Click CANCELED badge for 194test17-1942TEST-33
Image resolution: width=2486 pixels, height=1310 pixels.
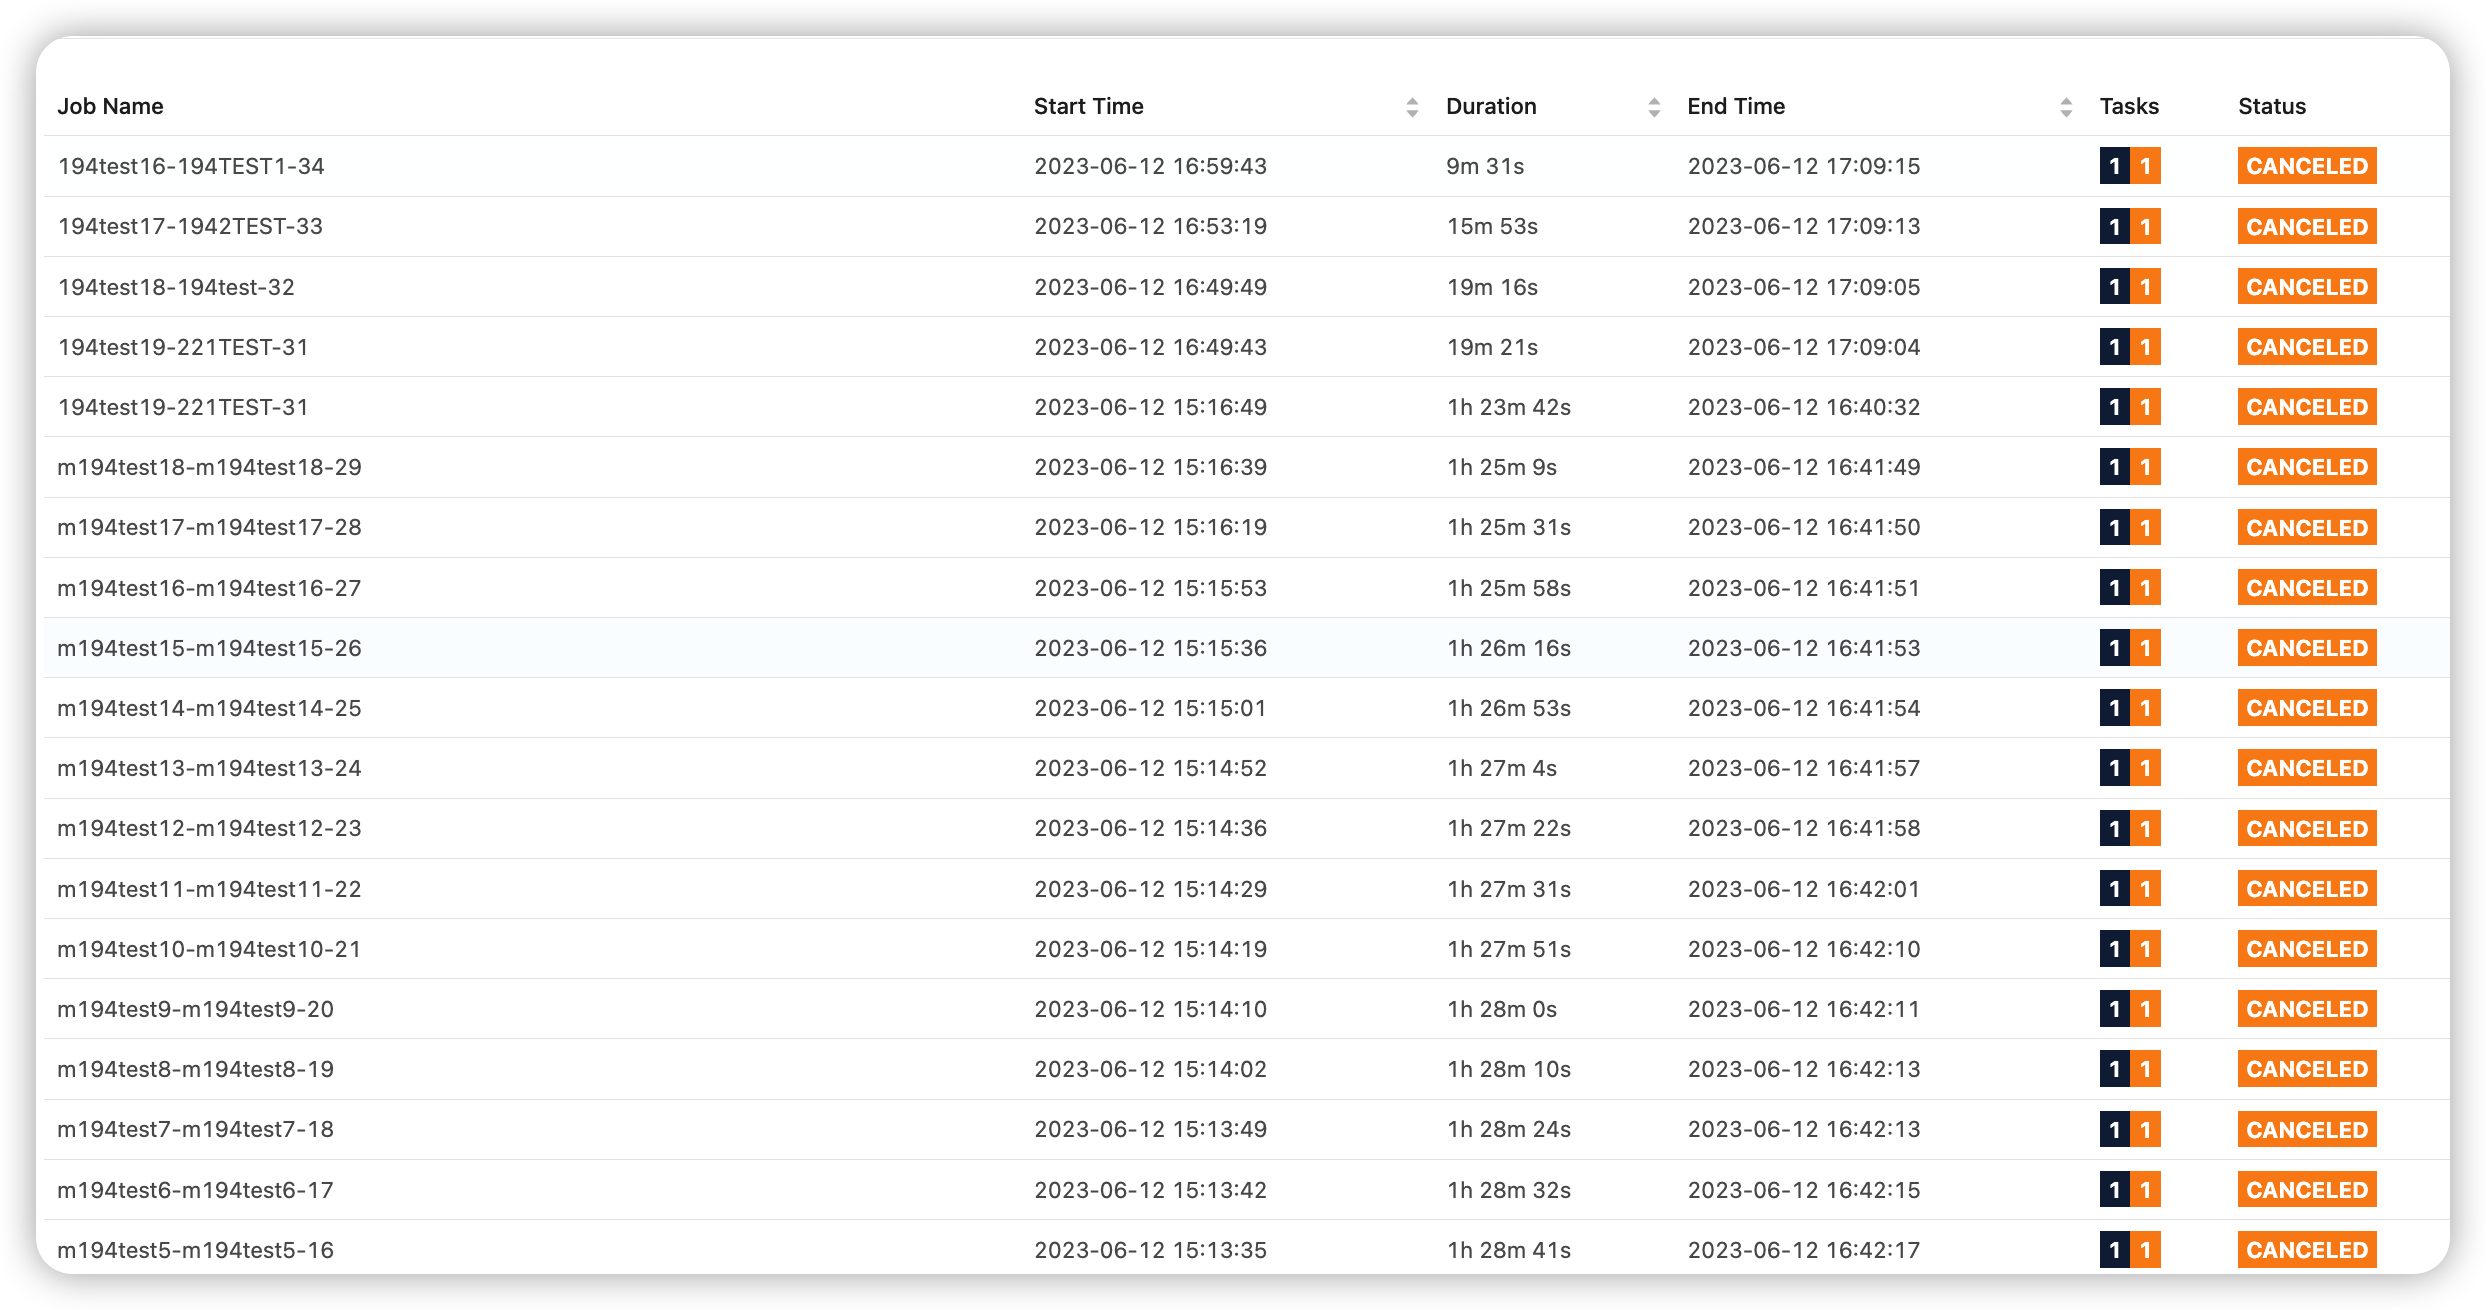pyautogui.click(x=2307, y=227)
